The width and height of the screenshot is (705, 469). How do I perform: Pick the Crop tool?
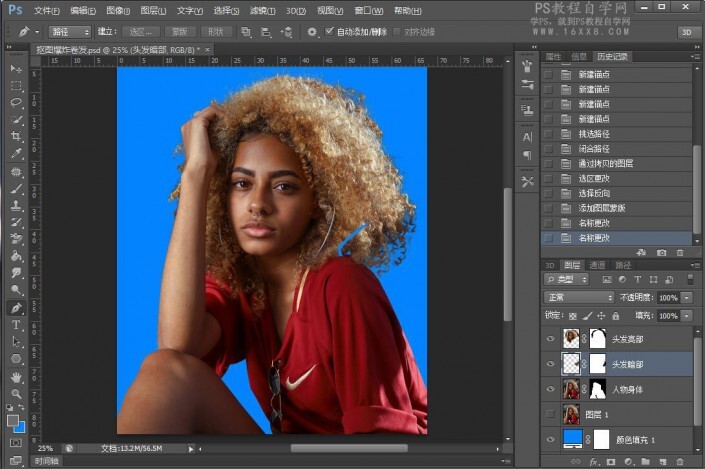[16, 136]
